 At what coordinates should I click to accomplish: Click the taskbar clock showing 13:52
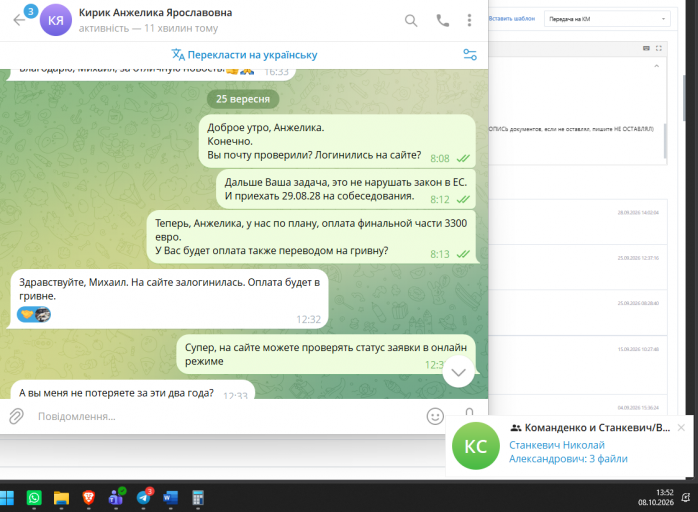click(x=656, y=497)
